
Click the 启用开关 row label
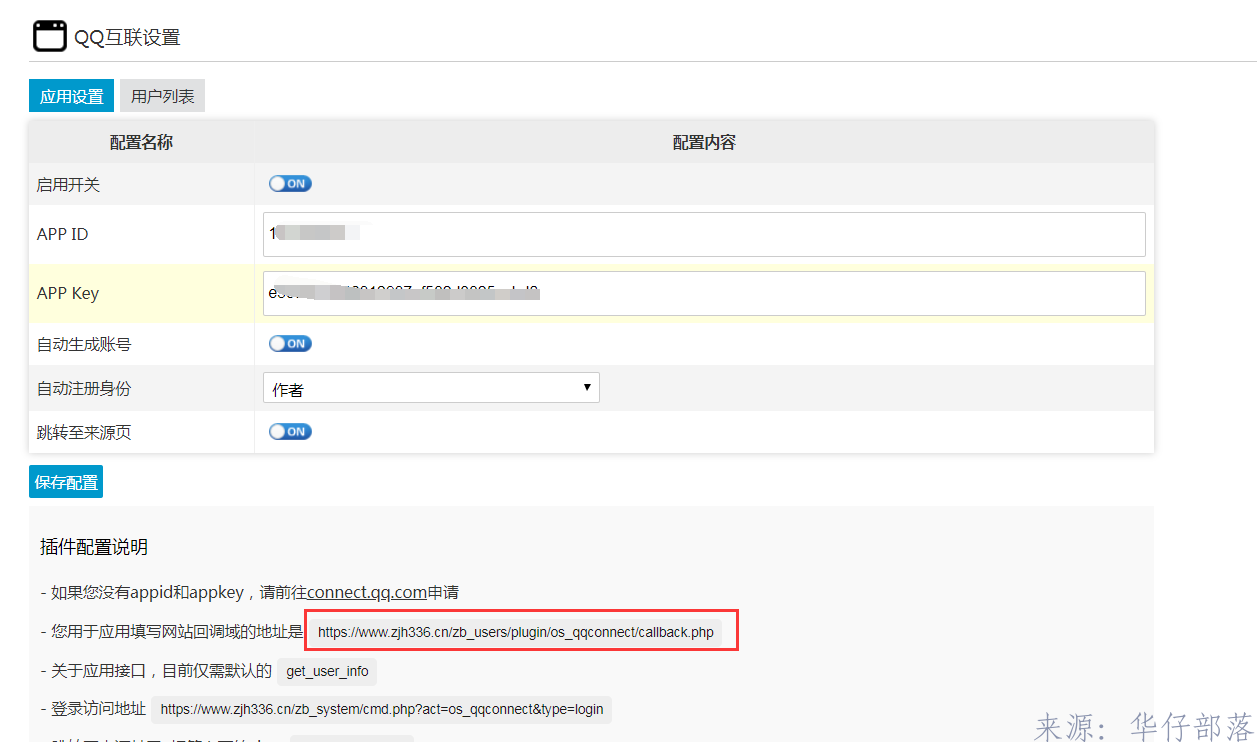click(x=68, y=184)
